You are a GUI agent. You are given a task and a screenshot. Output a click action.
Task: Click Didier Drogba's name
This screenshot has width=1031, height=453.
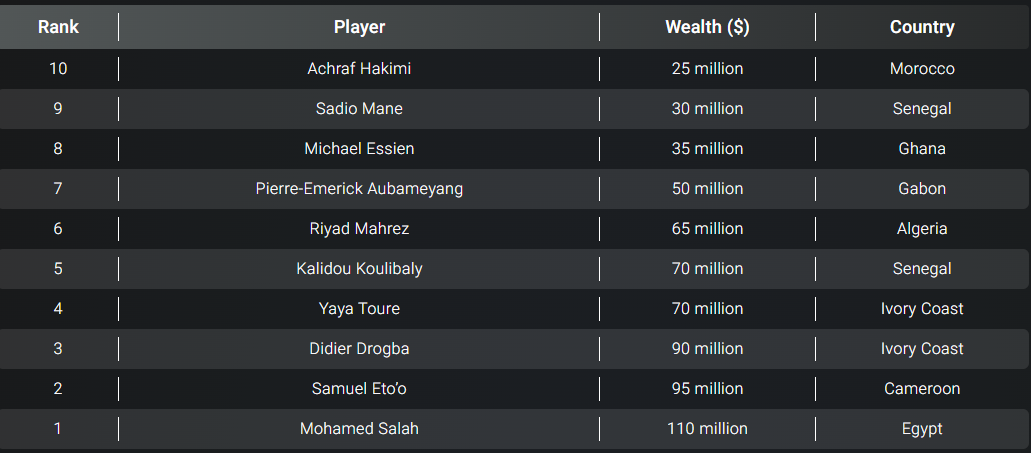(x=359, y=348)
